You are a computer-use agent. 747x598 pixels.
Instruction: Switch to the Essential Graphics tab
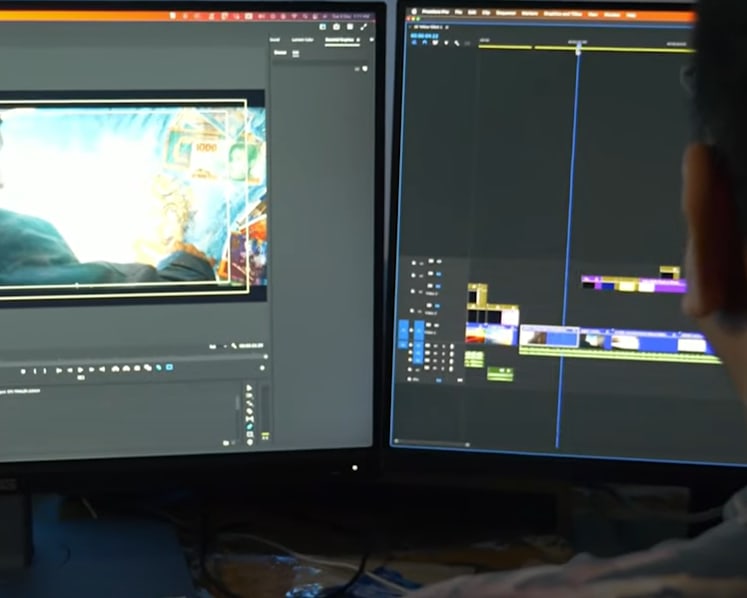click(x=339, y=40)
